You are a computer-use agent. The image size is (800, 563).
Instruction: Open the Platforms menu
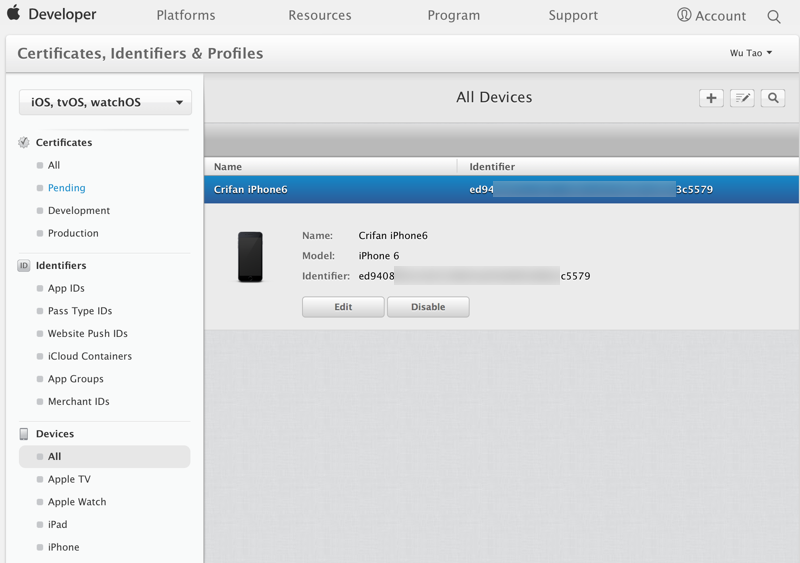pyautogui.click(x=186, y=15)
